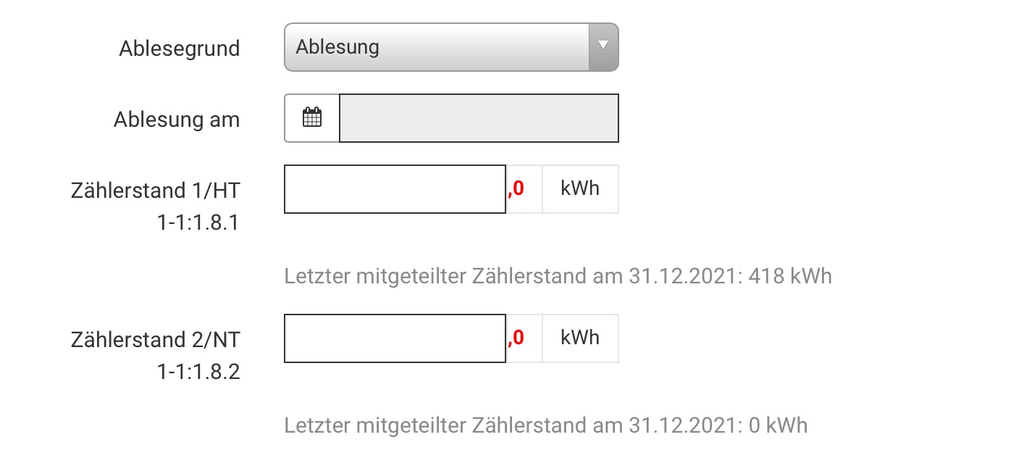The width and height of the screenshot is (1024, 458).
Task: Click the 1-1:1.8.2 register code
Action: [198, 372]
